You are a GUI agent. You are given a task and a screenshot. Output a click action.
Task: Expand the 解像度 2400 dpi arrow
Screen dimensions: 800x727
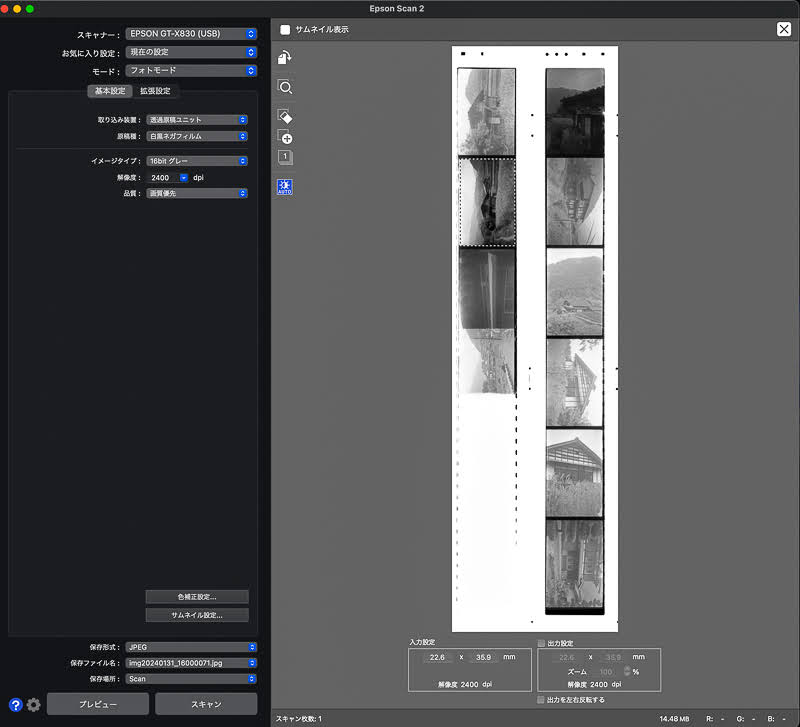pyautogui.click(x=184, y=178)
